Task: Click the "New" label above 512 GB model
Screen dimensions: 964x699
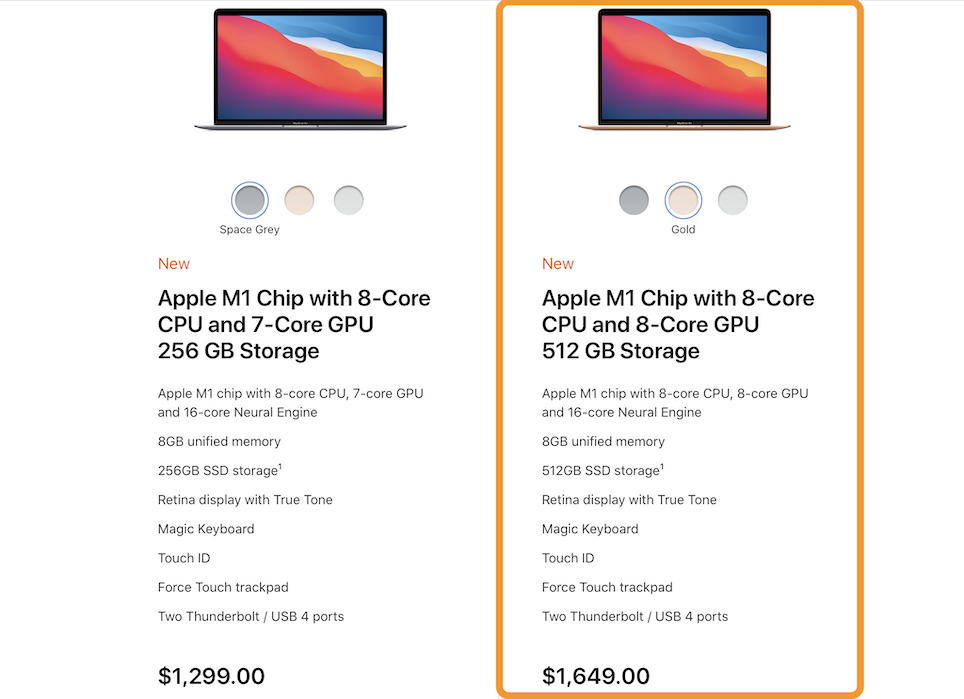Action: tap(558, 264)
